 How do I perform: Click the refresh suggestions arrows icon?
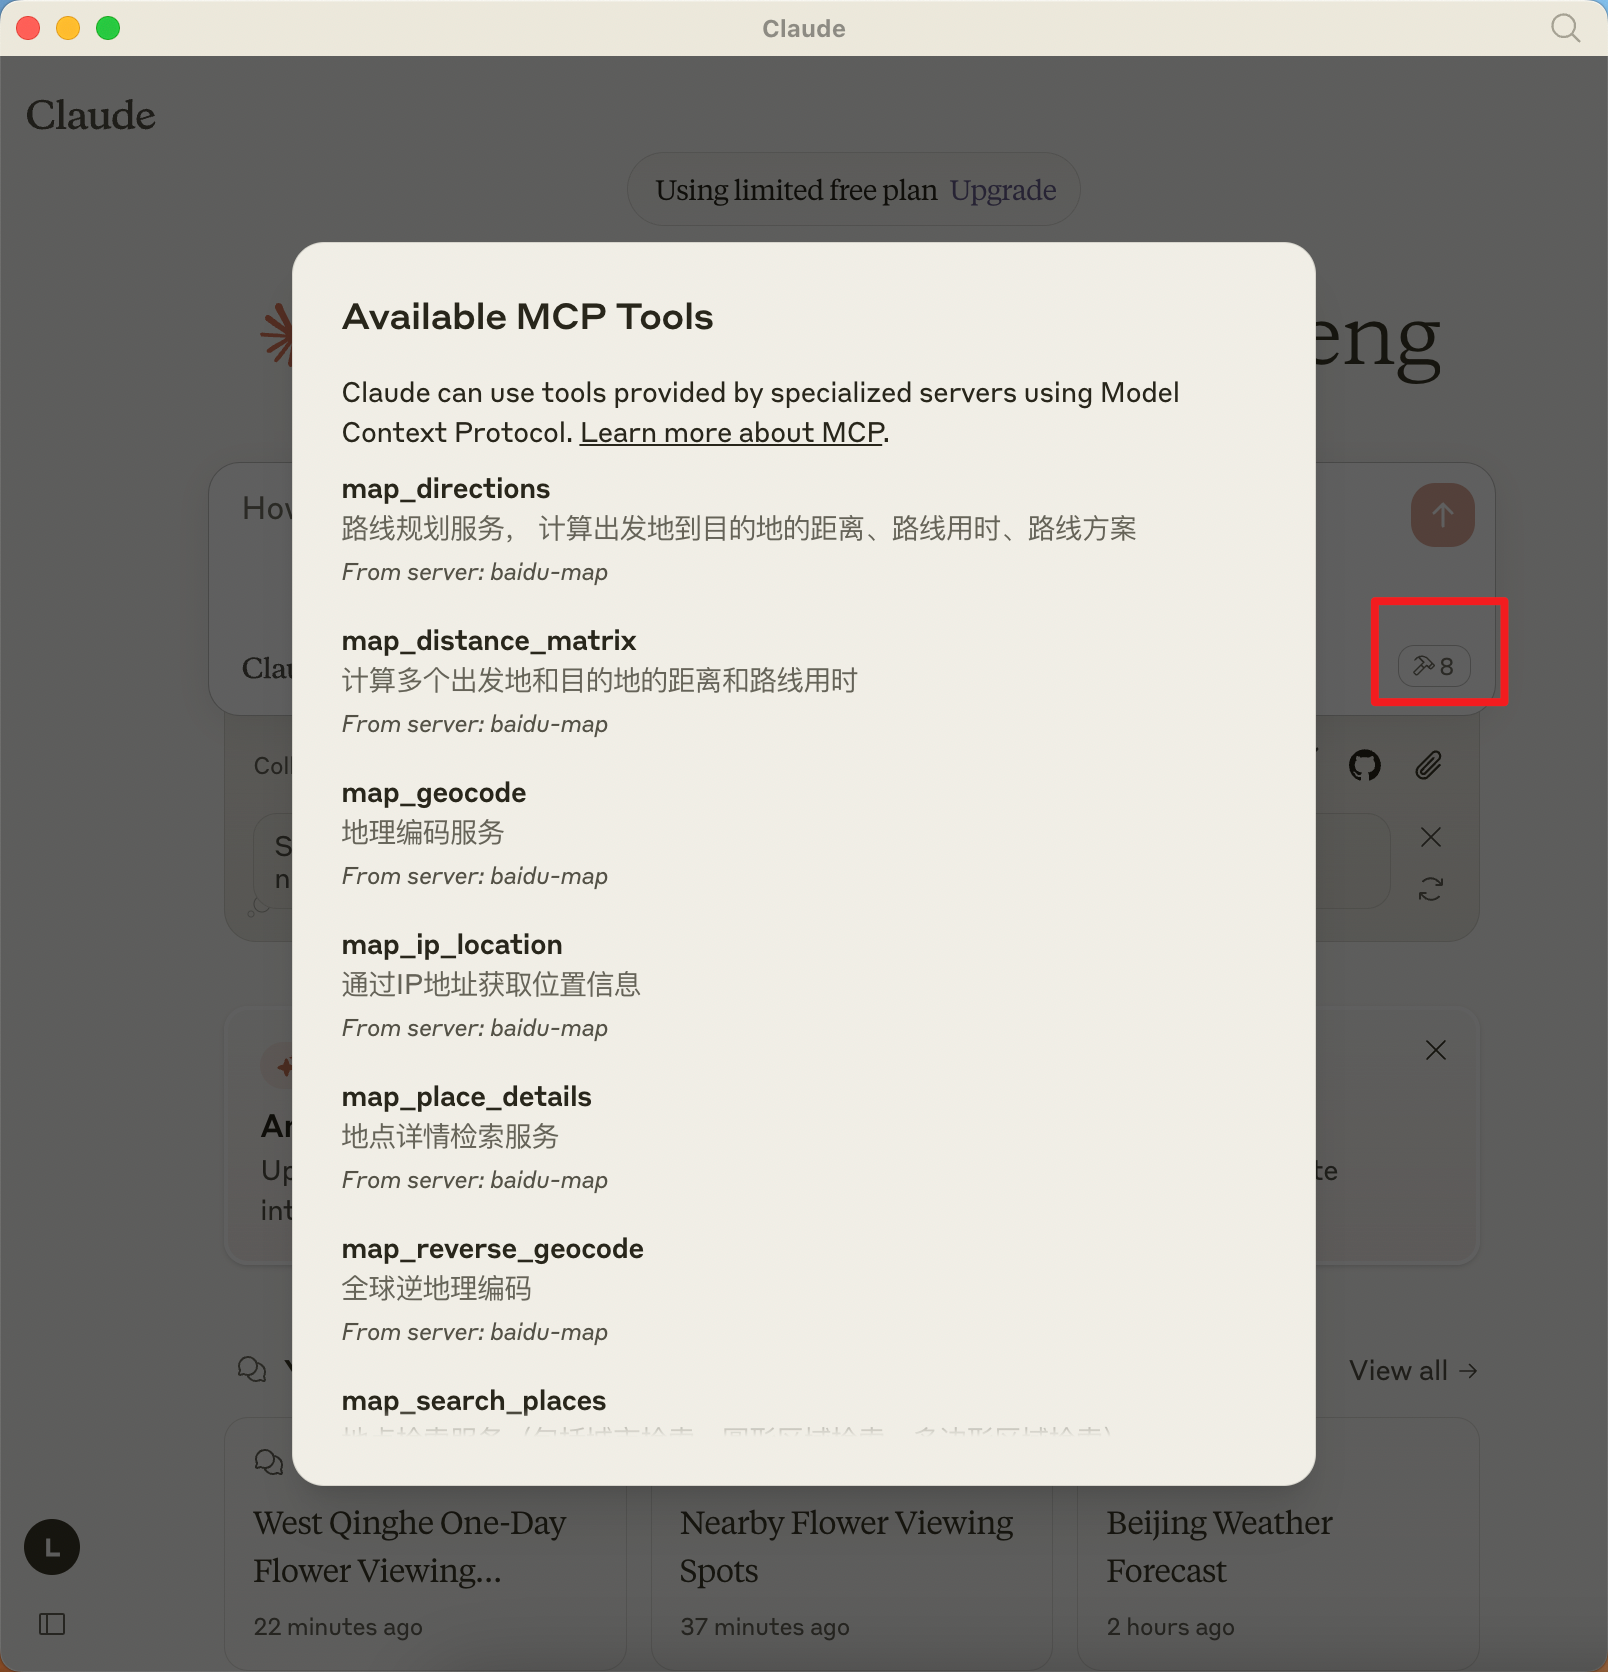pos(1431,889)
